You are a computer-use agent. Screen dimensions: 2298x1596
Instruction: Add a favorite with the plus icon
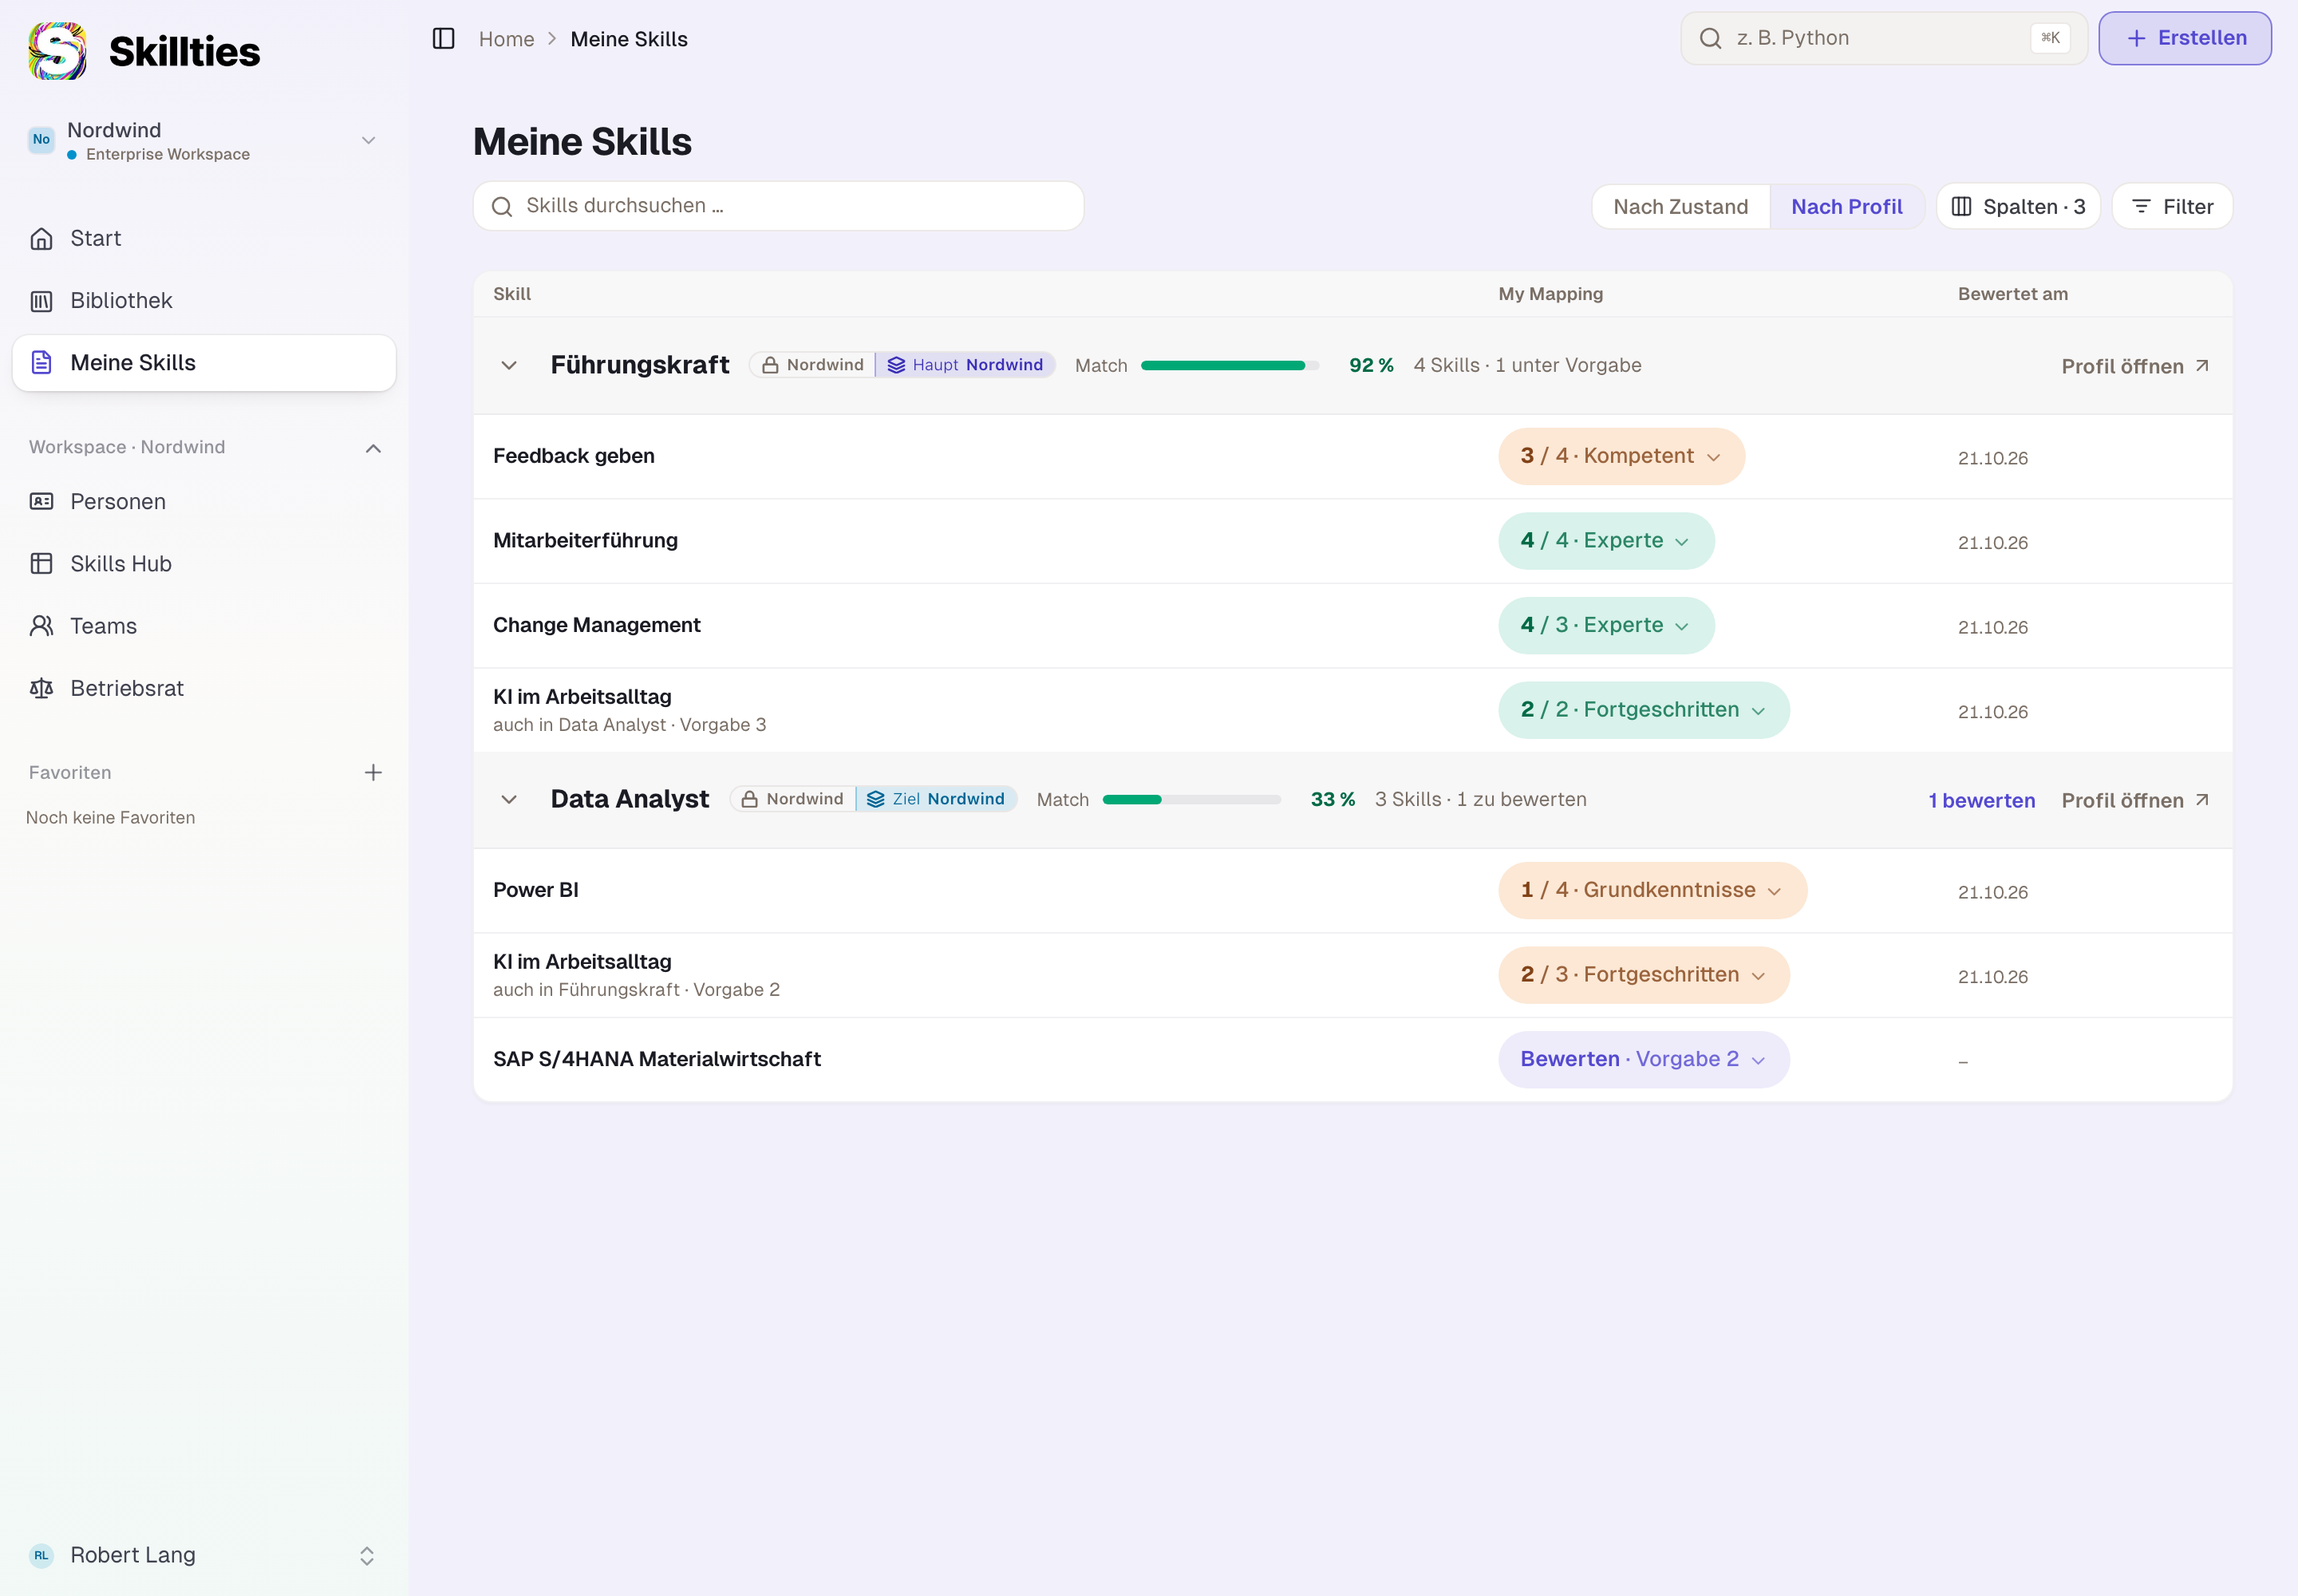pyautogui.click(x=373, y=773)
